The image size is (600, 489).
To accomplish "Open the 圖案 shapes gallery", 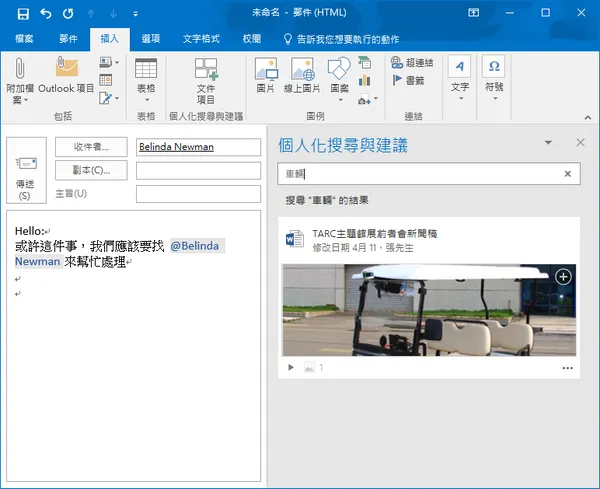I will [x=339, y=80].
